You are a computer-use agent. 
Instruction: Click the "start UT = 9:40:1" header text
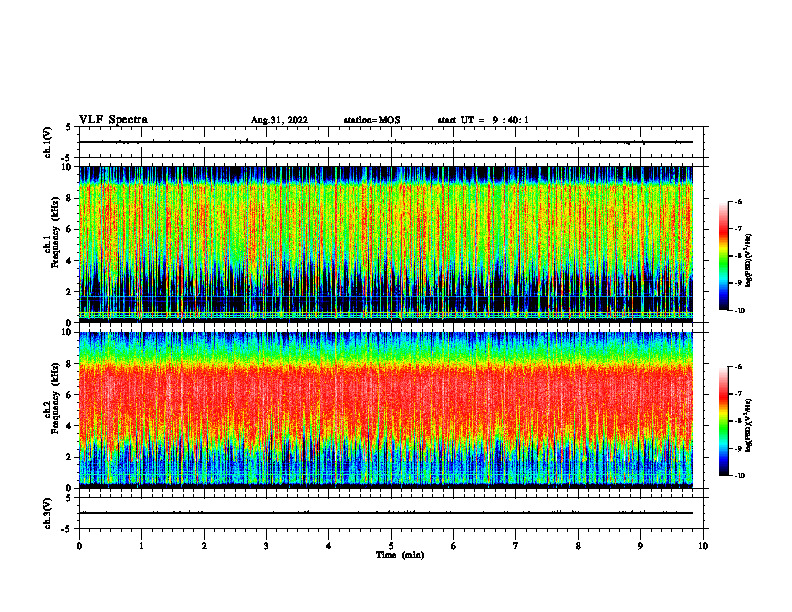(x=483, y=120)
